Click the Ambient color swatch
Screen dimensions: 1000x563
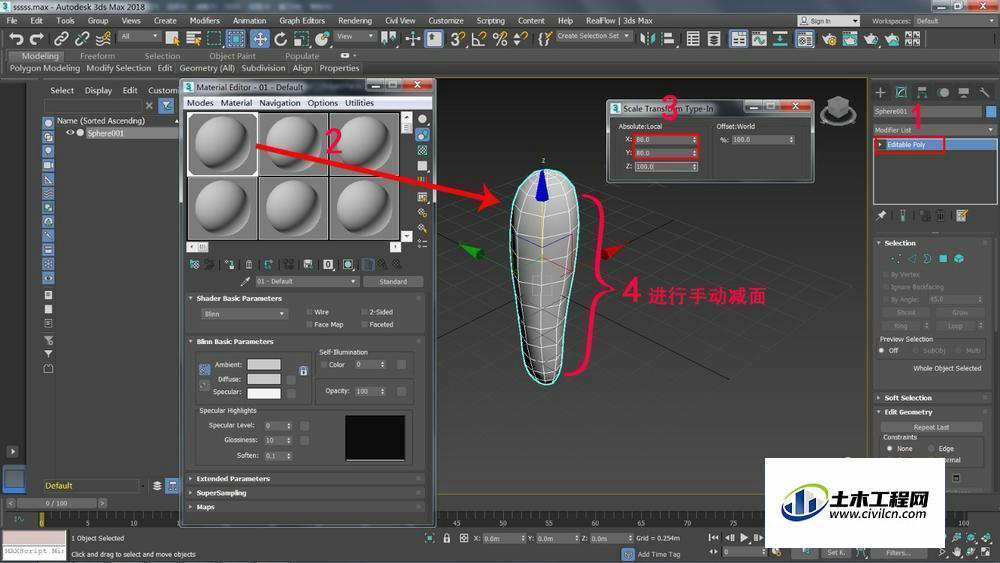264,365
